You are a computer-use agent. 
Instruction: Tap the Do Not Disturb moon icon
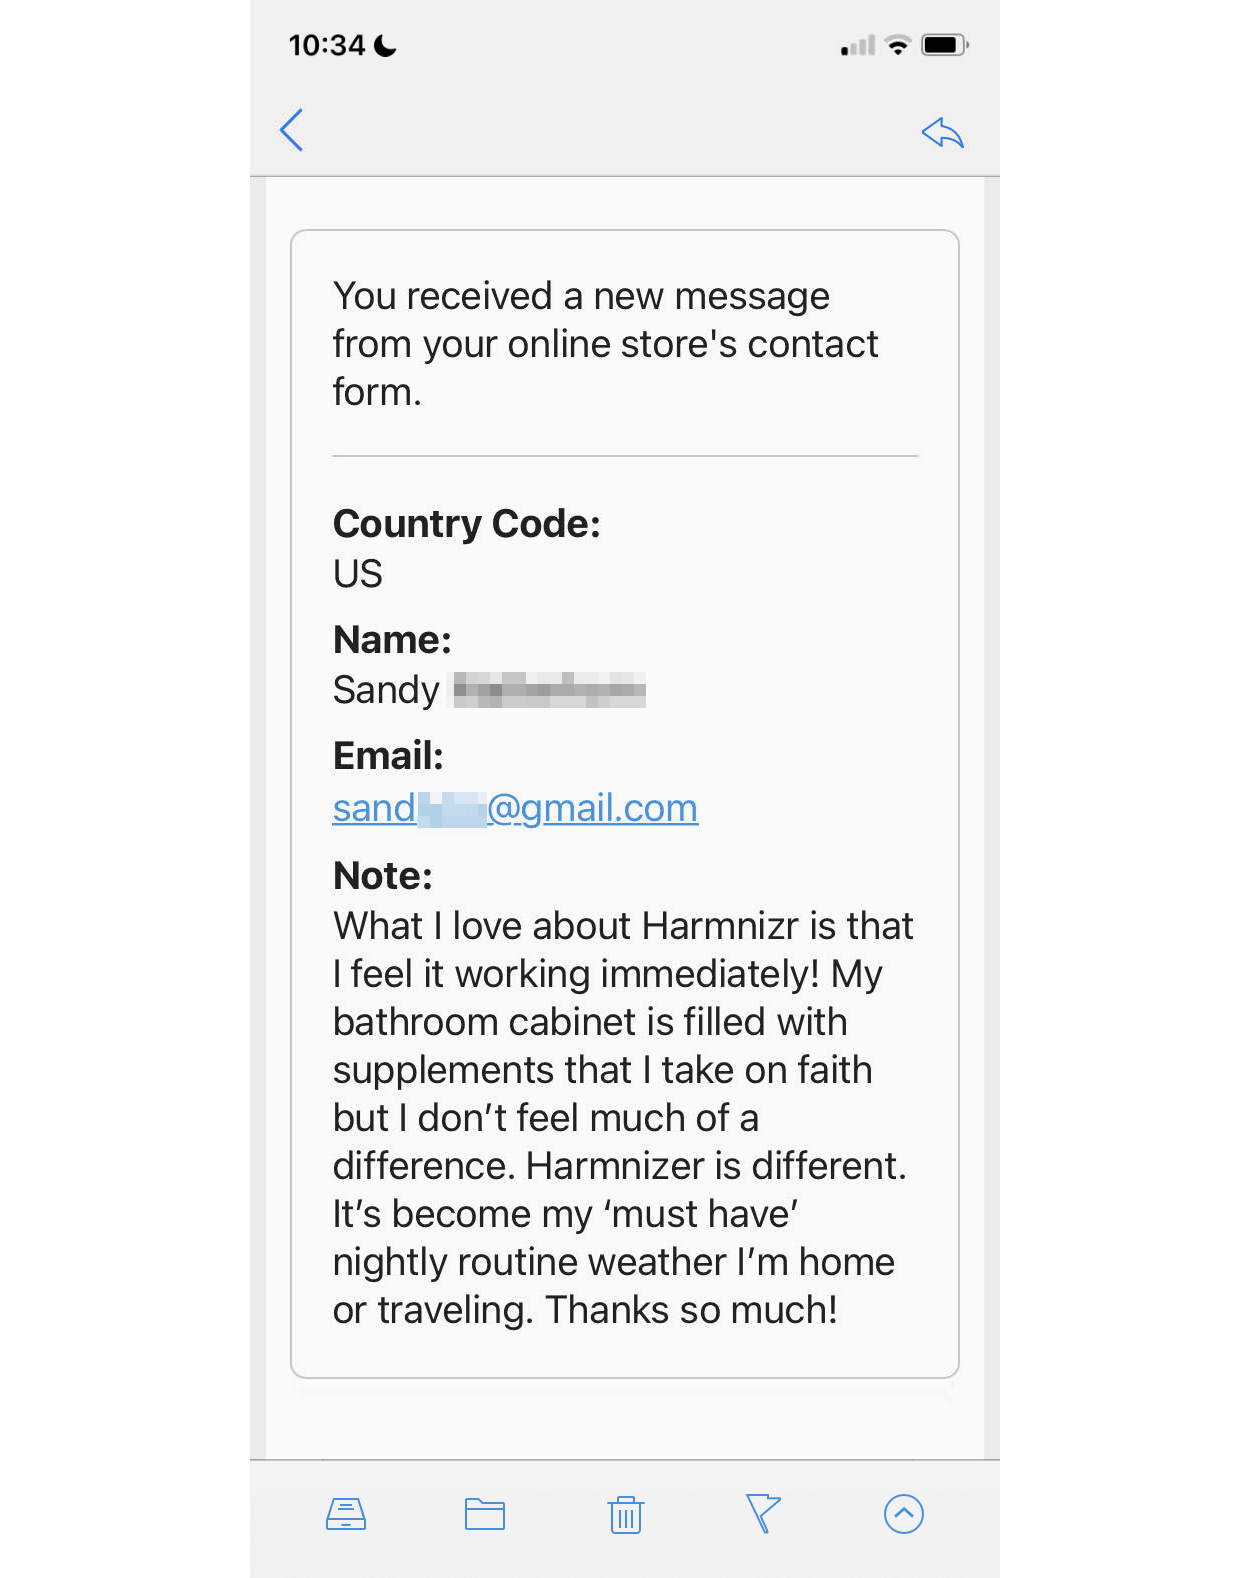(385, 46)
